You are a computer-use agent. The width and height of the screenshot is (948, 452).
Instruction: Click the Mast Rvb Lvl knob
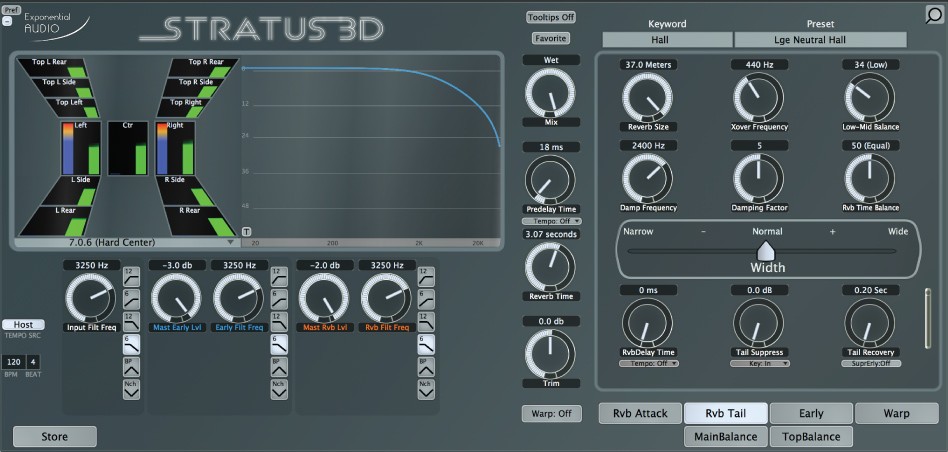point(323,298)
